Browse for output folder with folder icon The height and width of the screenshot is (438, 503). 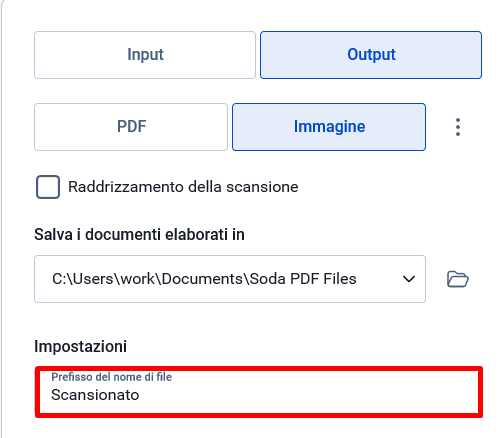458,279
